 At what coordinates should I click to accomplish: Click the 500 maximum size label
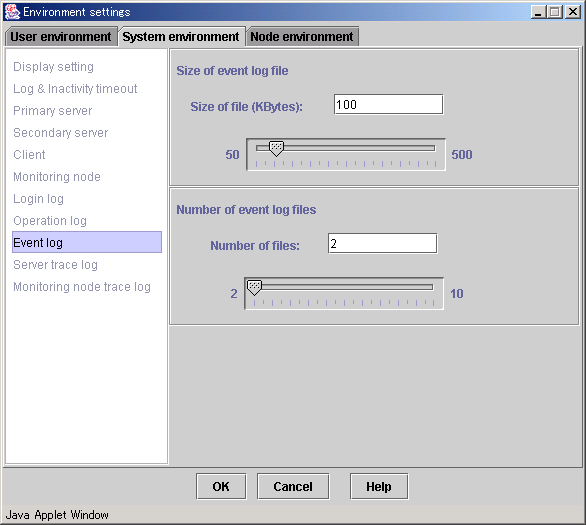[x=462, y=155]
